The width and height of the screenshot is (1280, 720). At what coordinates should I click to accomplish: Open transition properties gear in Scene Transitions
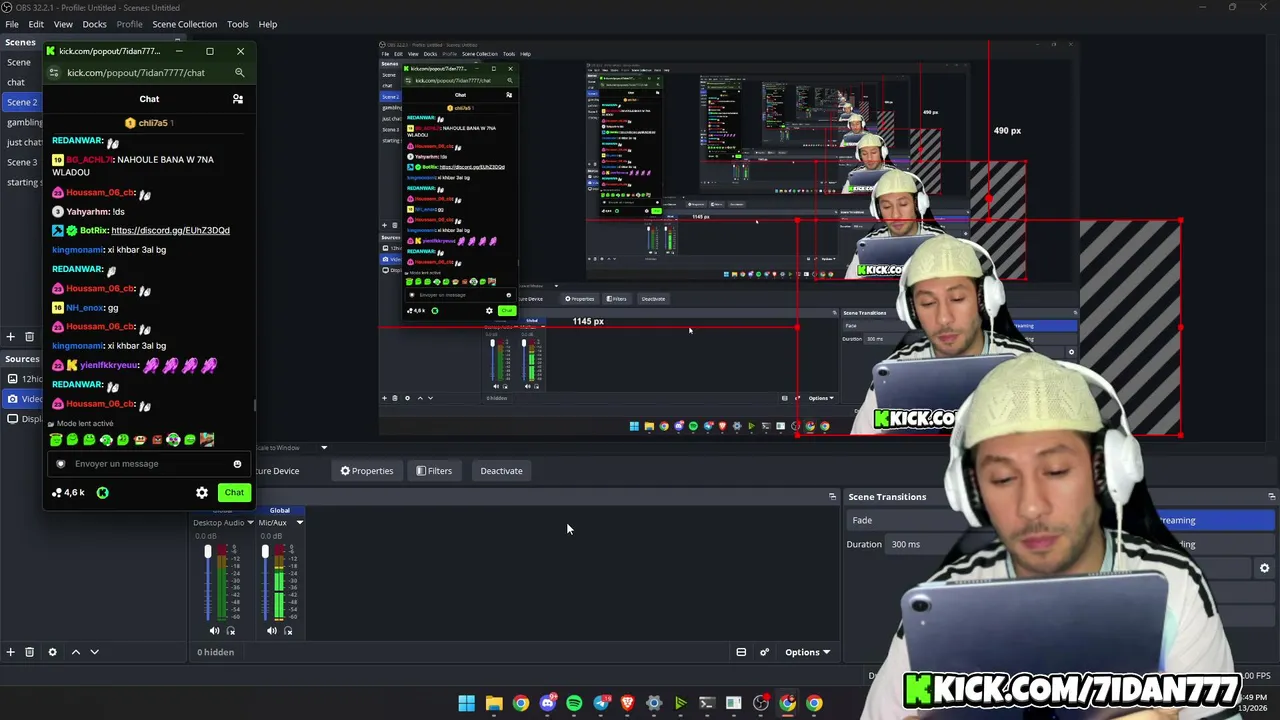coord(1264,568)
